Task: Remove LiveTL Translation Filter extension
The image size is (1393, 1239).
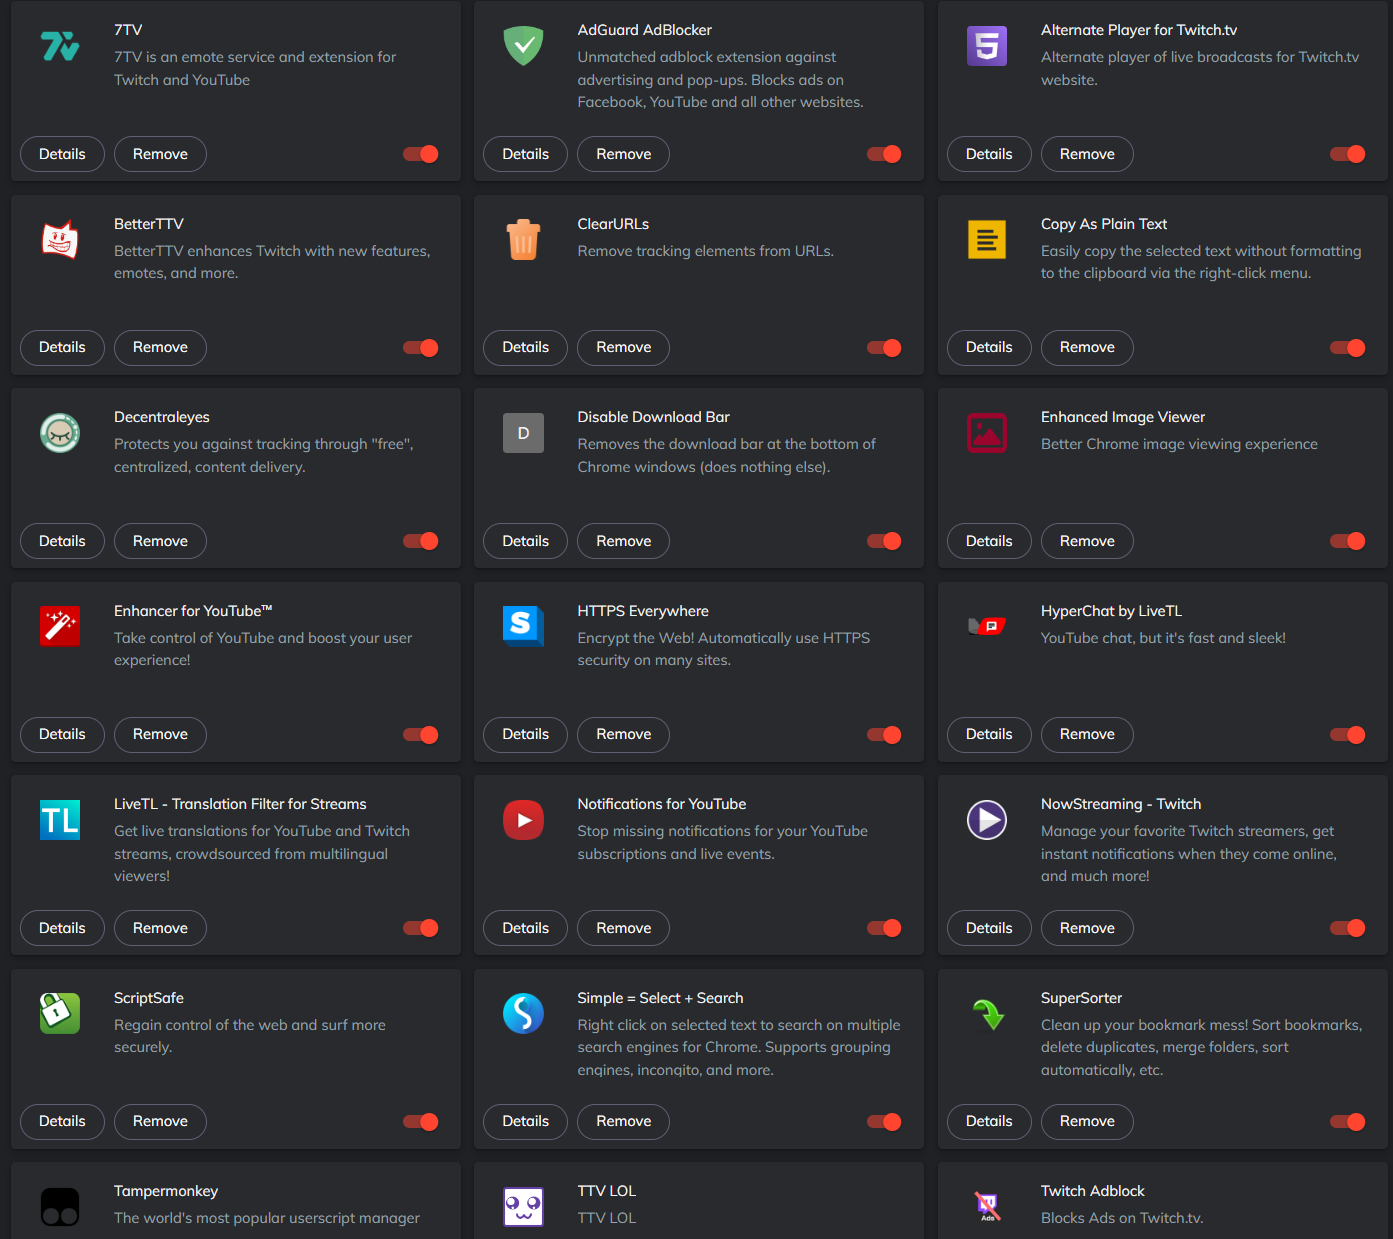Action: coord(160,928)
